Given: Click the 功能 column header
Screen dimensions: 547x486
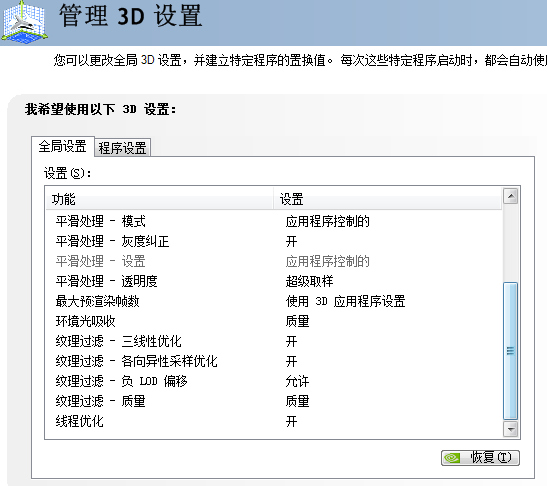Looking at the screenshot, I should tap(160, 199).
